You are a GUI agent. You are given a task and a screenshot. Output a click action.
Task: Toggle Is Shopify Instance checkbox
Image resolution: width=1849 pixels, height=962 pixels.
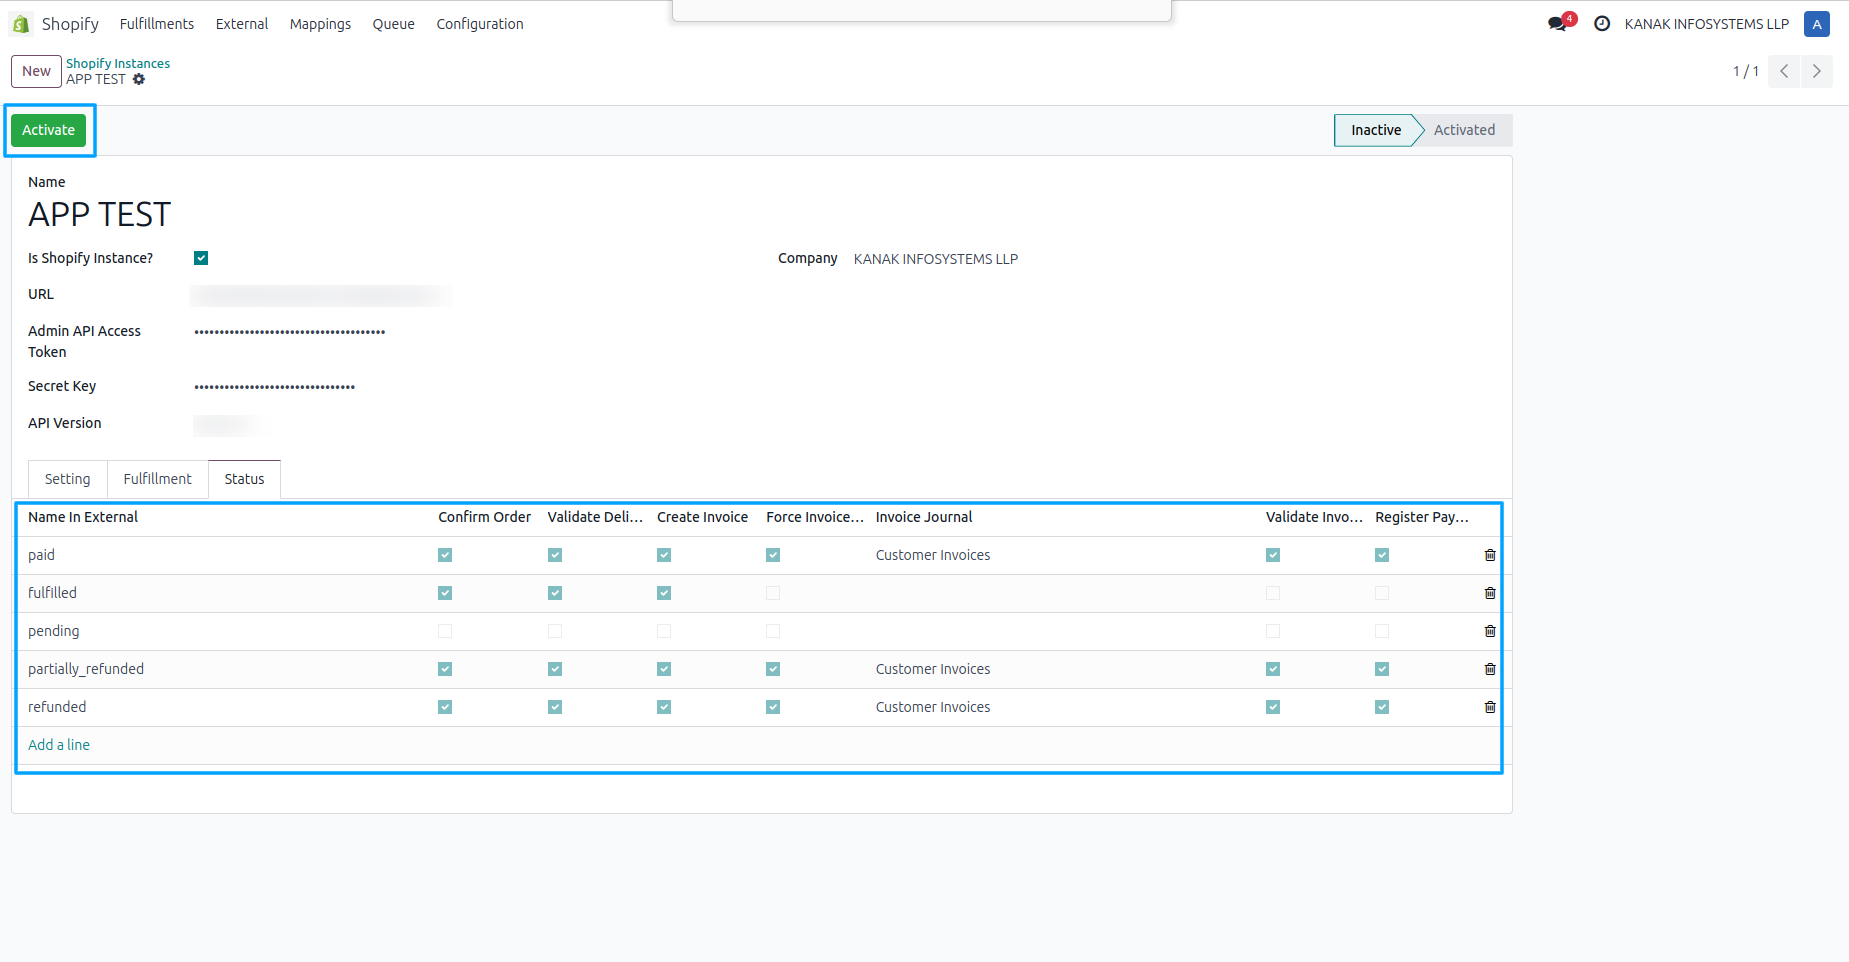201,258
